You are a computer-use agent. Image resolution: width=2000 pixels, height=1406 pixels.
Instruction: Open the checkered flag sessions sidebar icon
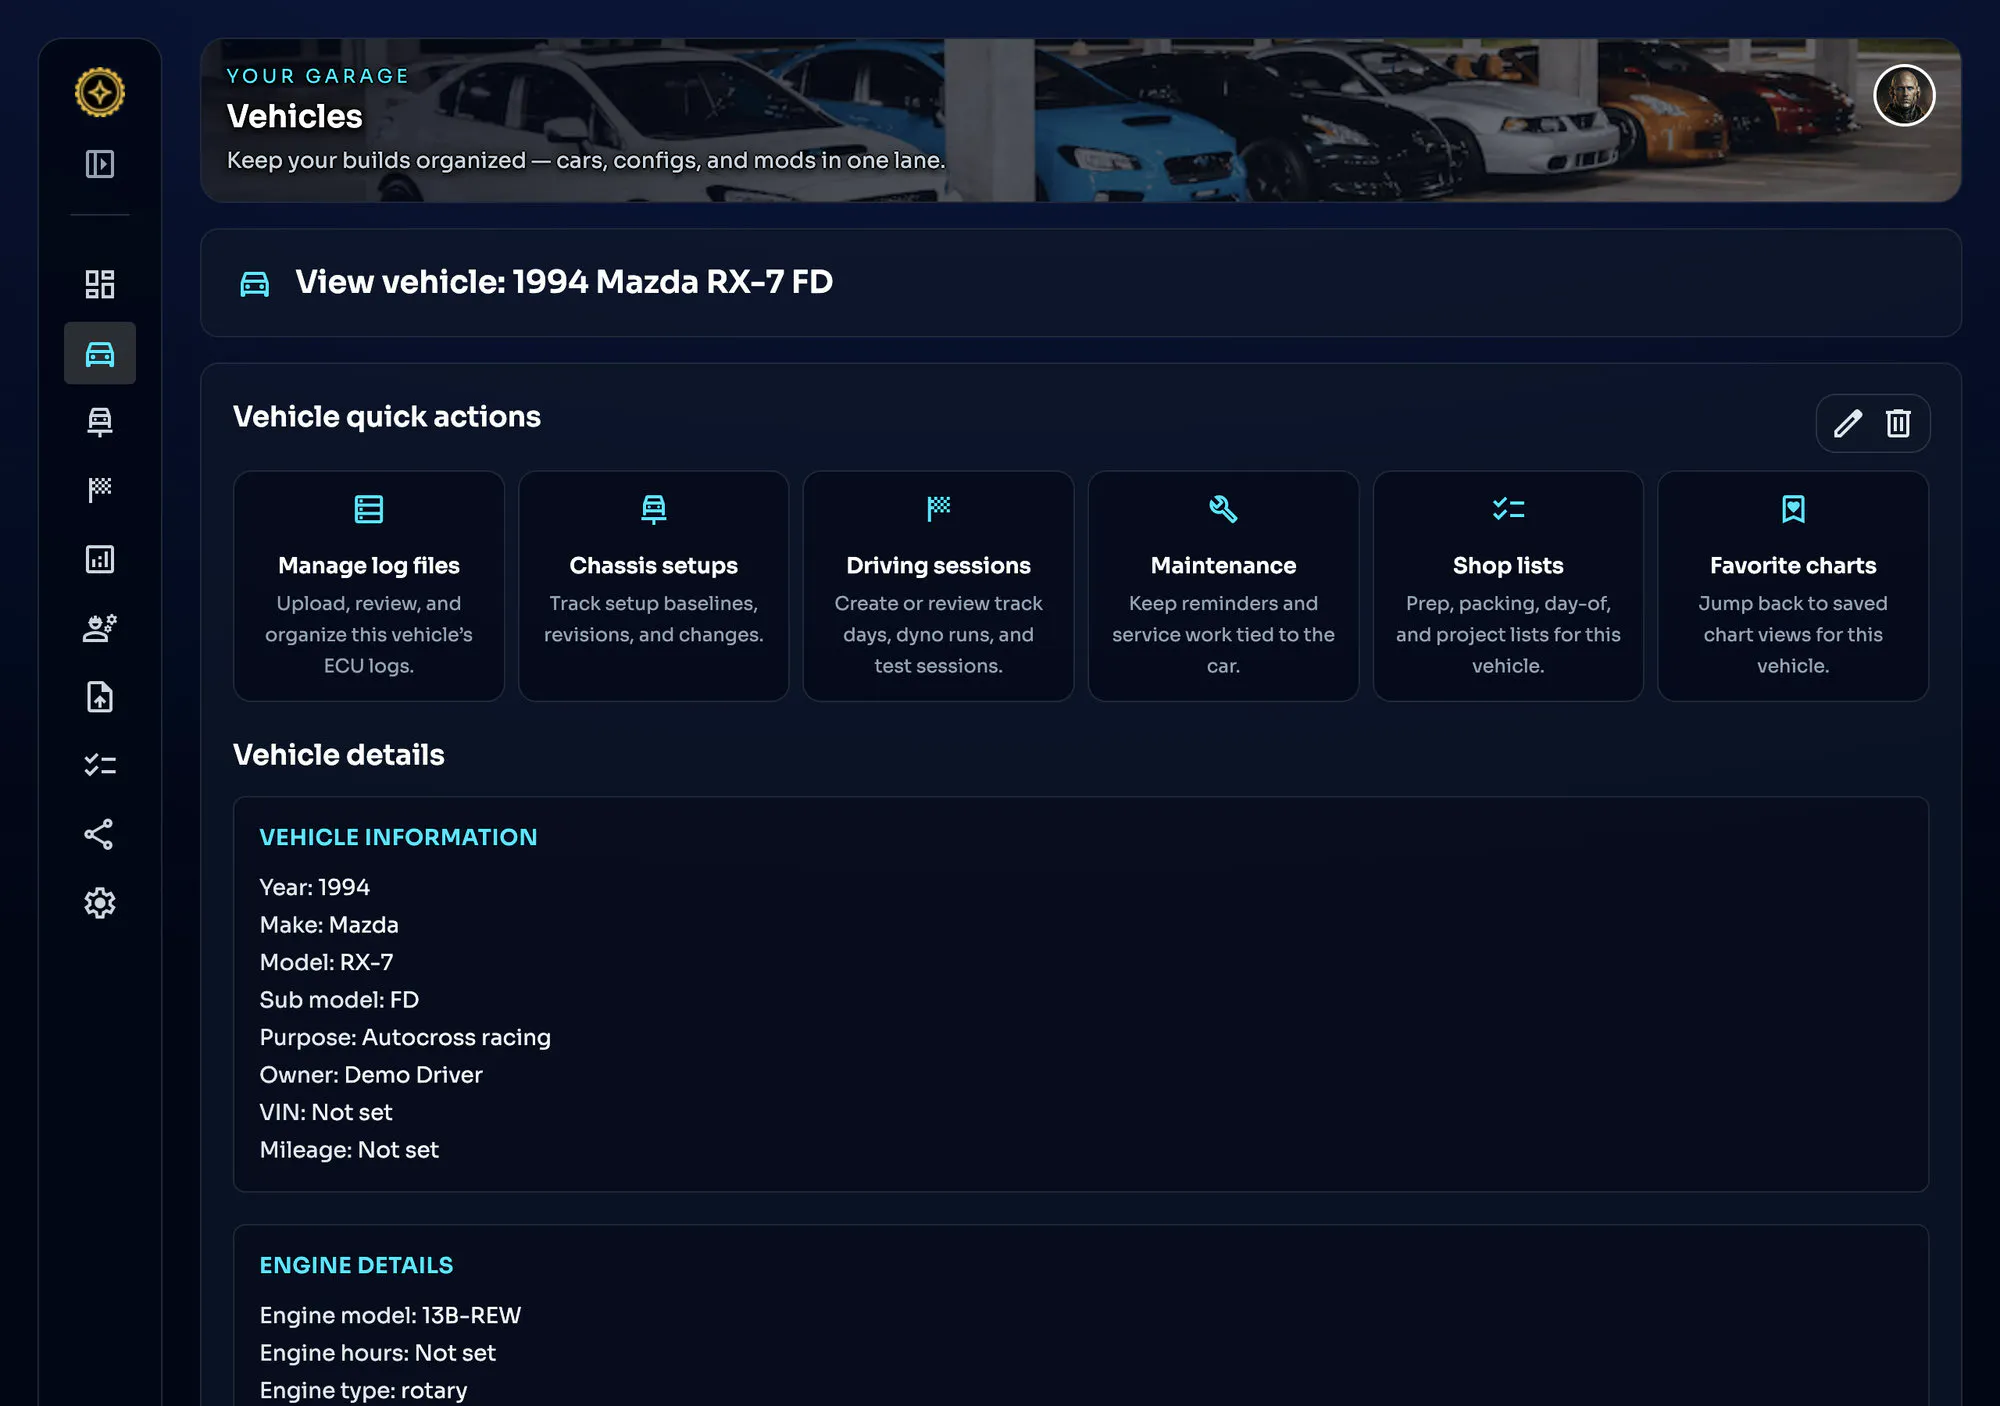[x=100, y=490]
